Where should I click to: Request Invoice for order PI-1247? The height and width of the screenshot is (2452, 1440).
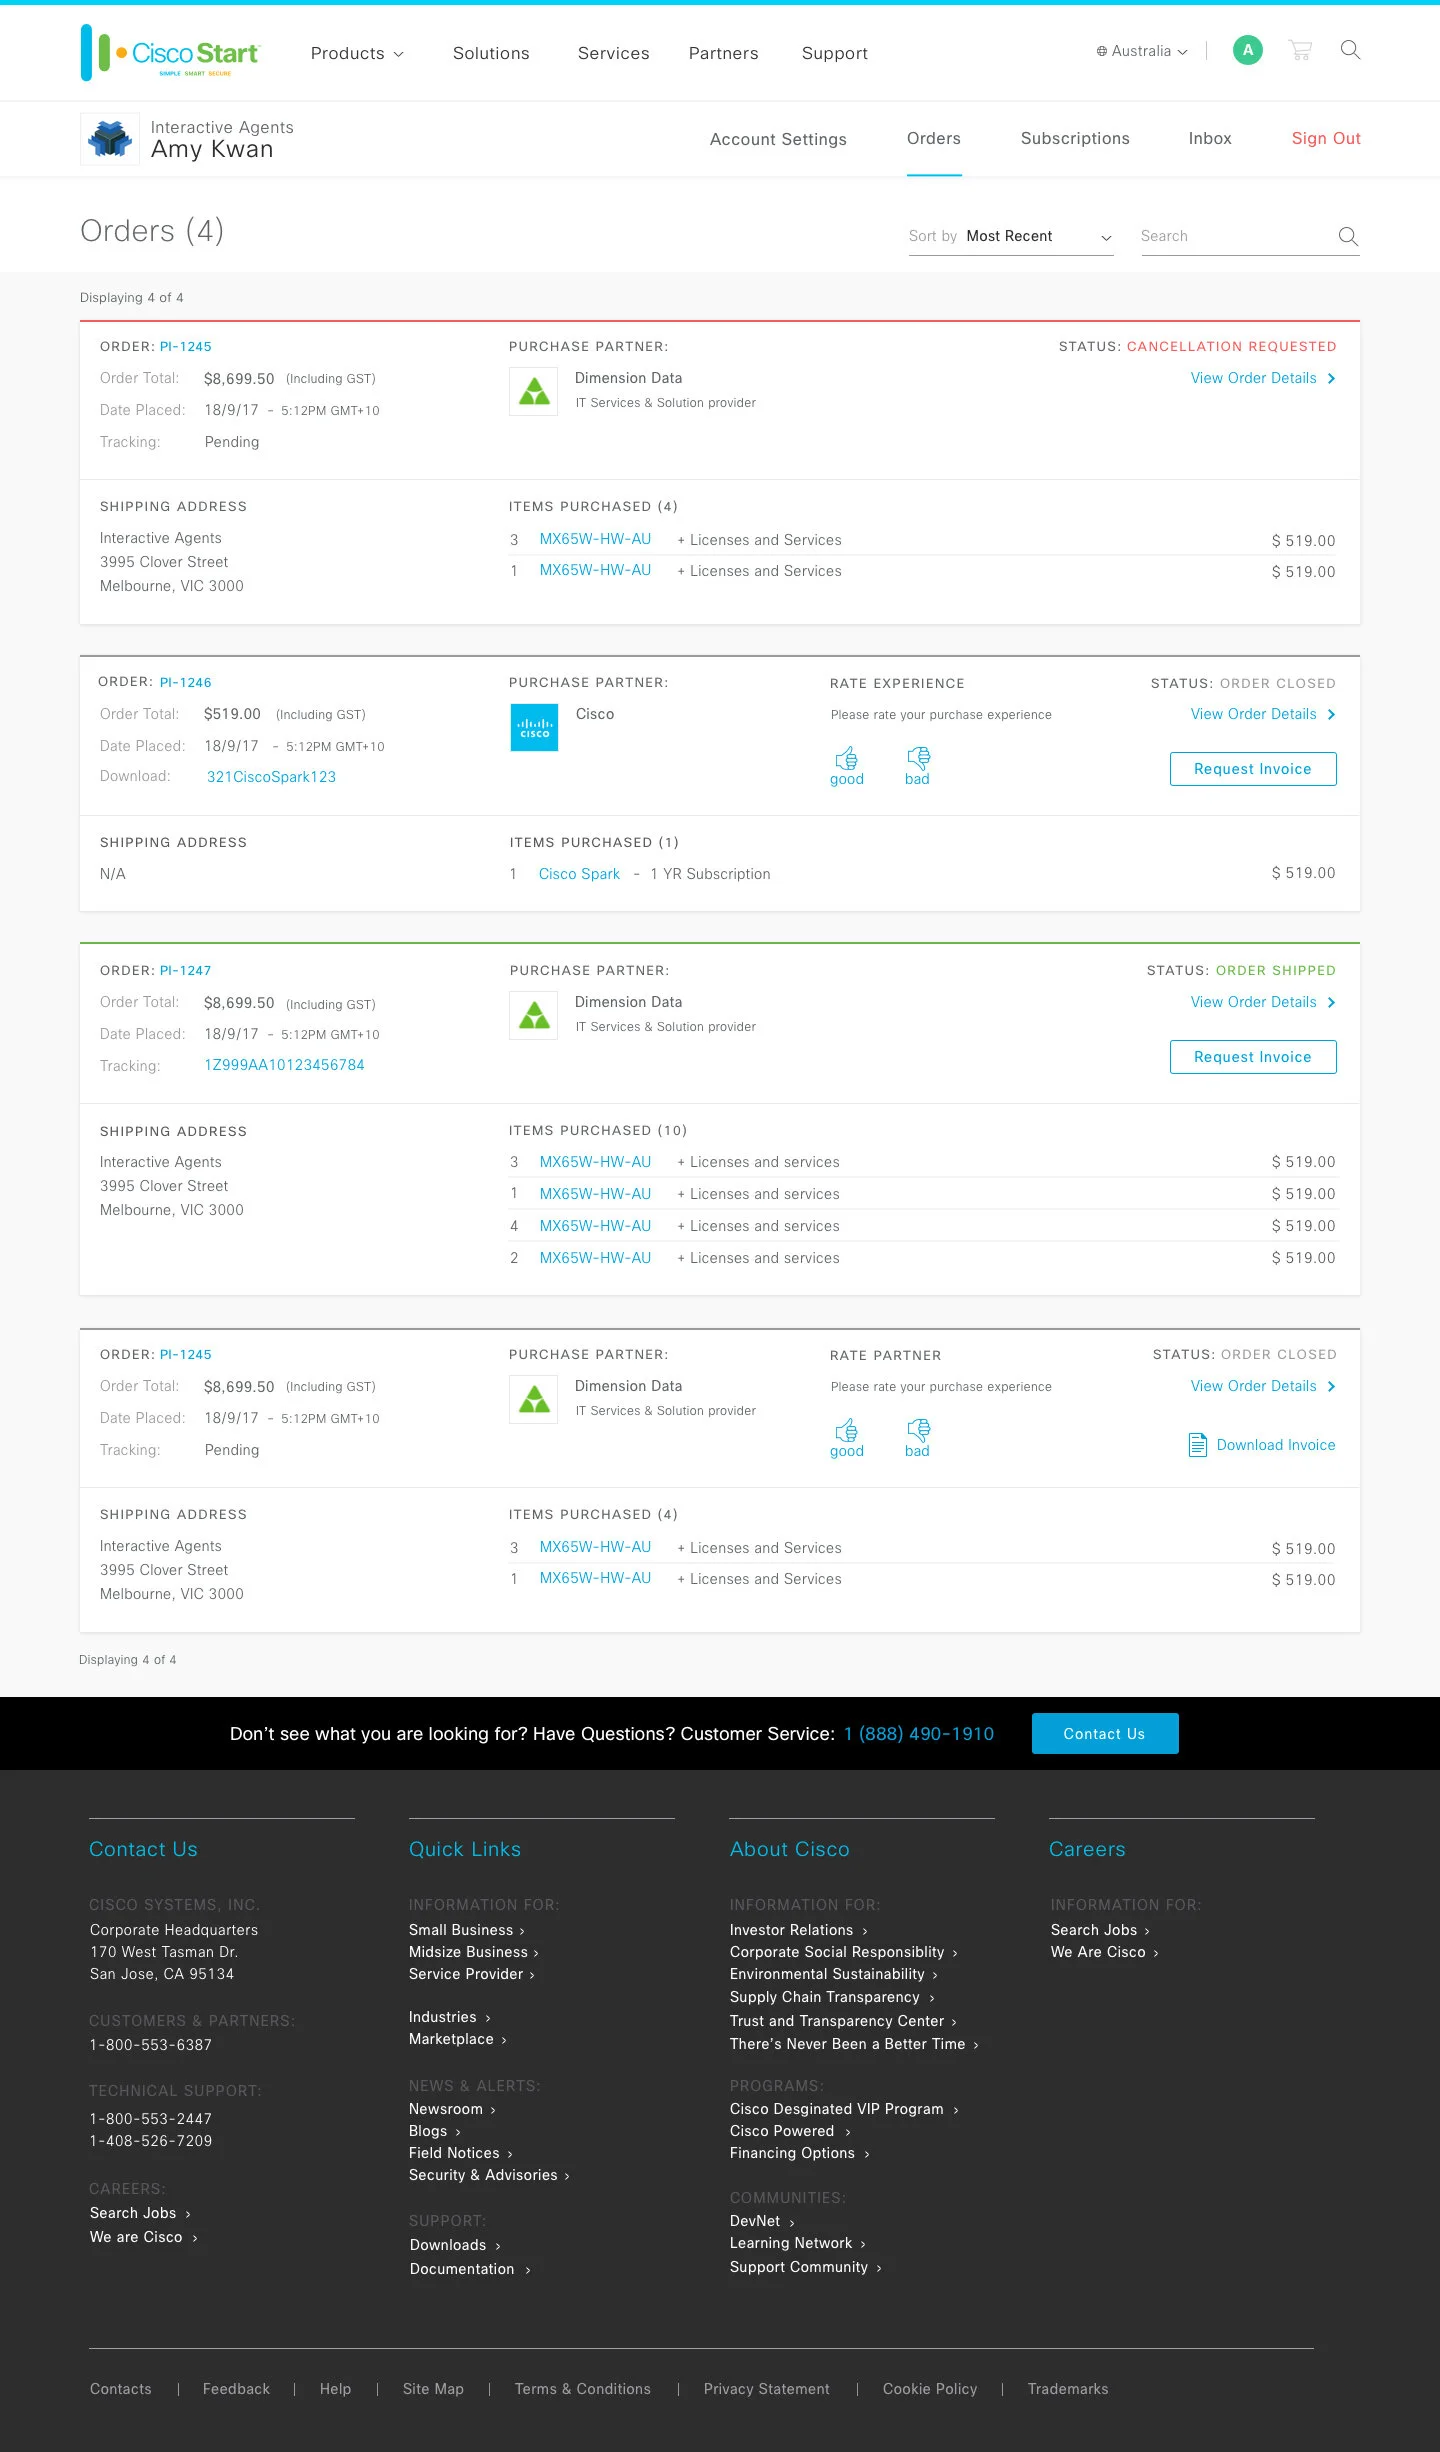click(x=1253, y=1057)
